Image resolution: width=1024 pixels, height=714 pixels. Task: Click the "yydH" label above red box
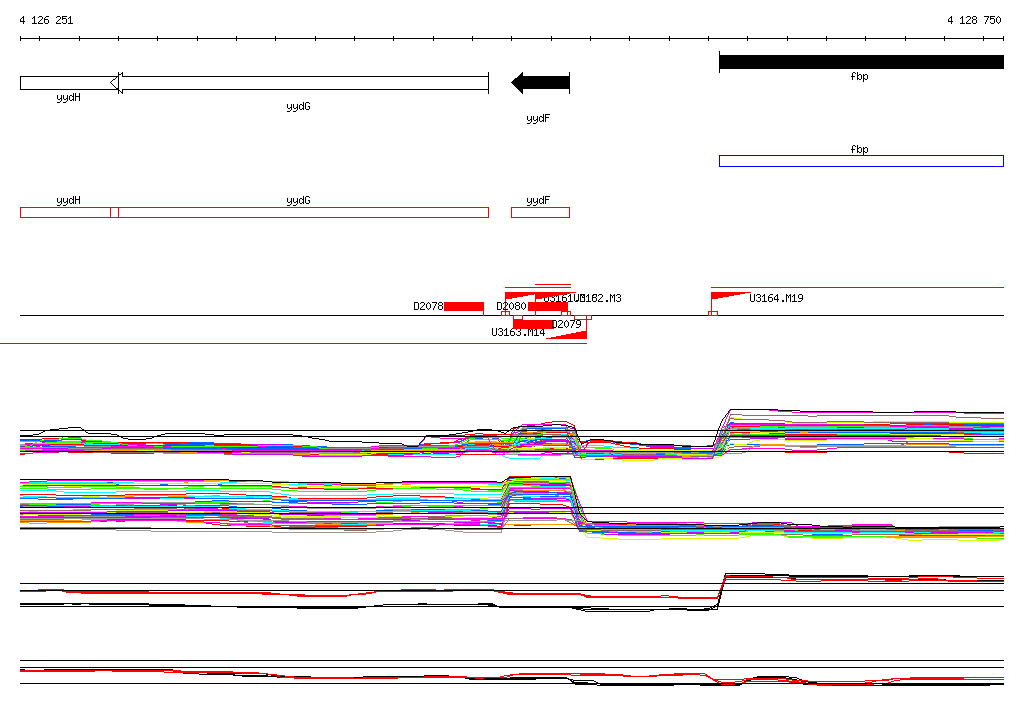pyautogui.click(x=69, y=201)
